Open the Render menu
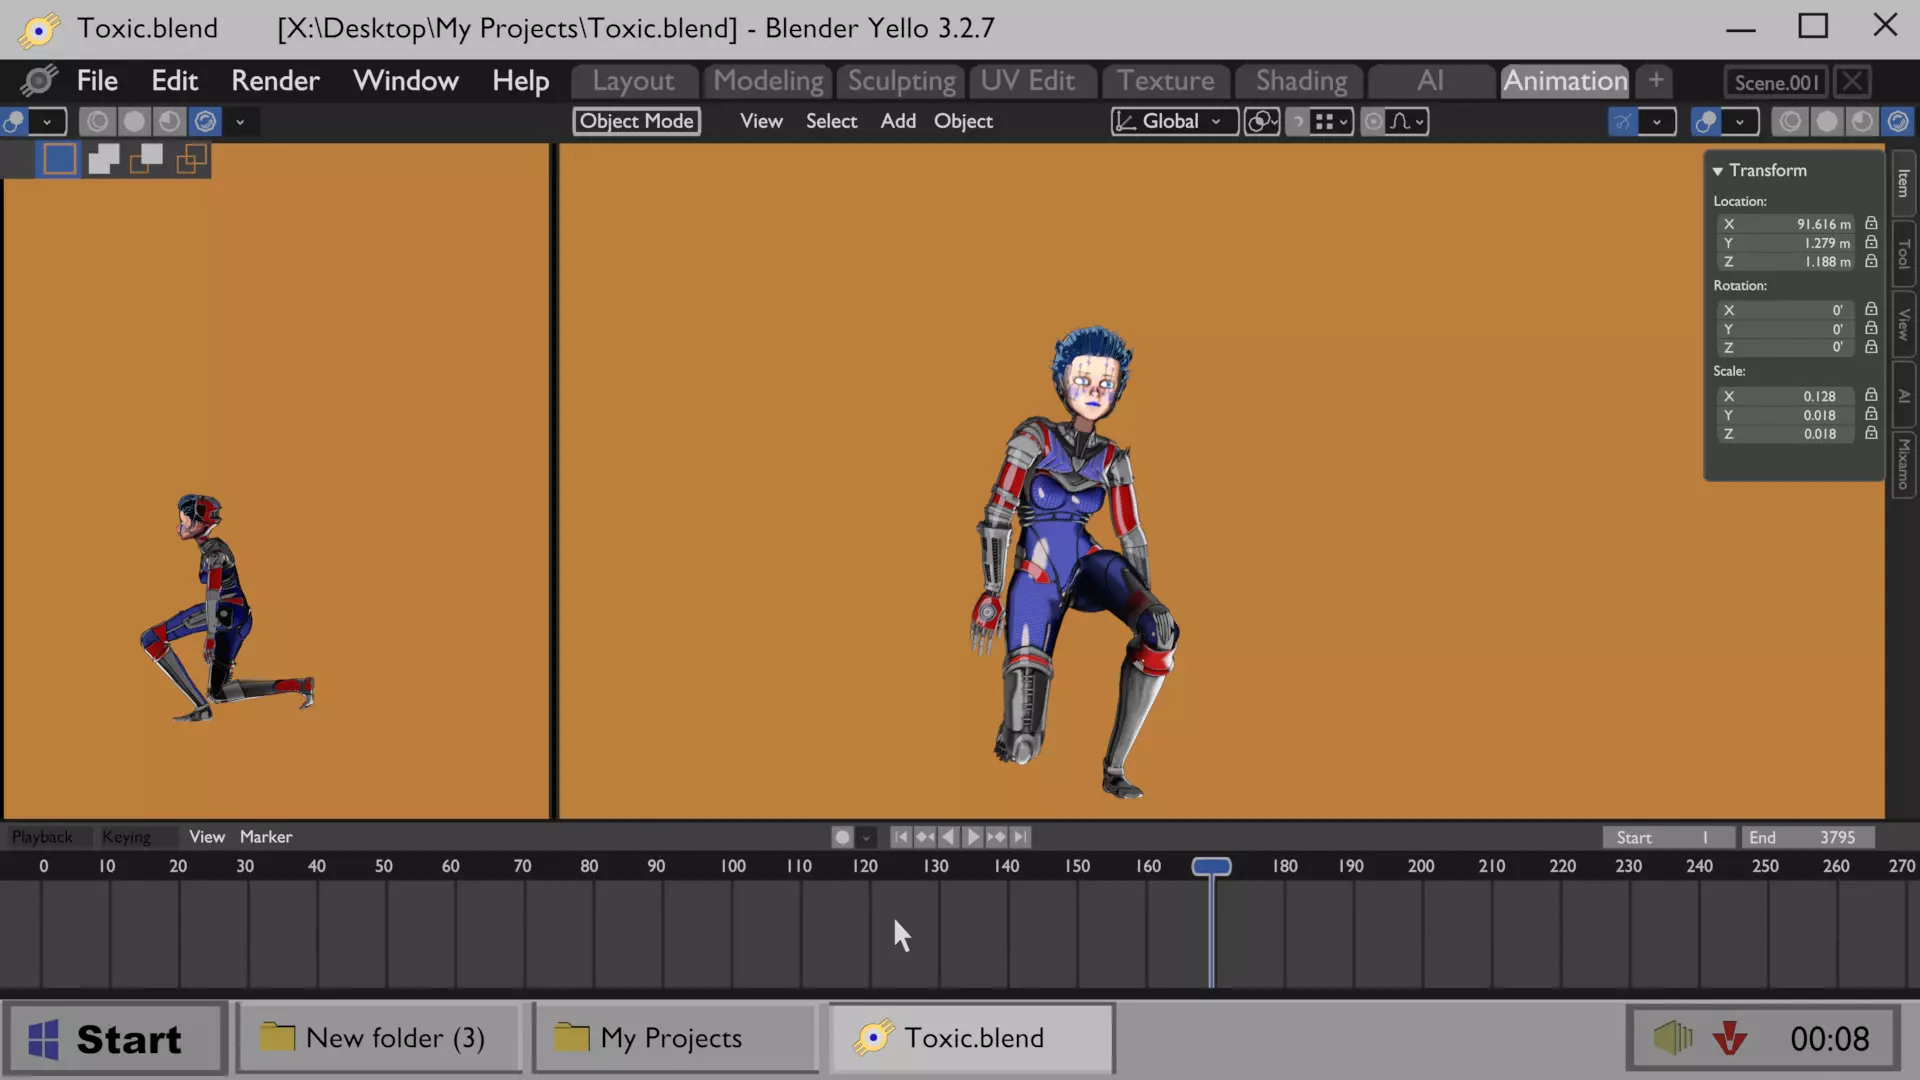Image resolution: width=1920 pixels, height=1080 pixels. pos(275,81)
